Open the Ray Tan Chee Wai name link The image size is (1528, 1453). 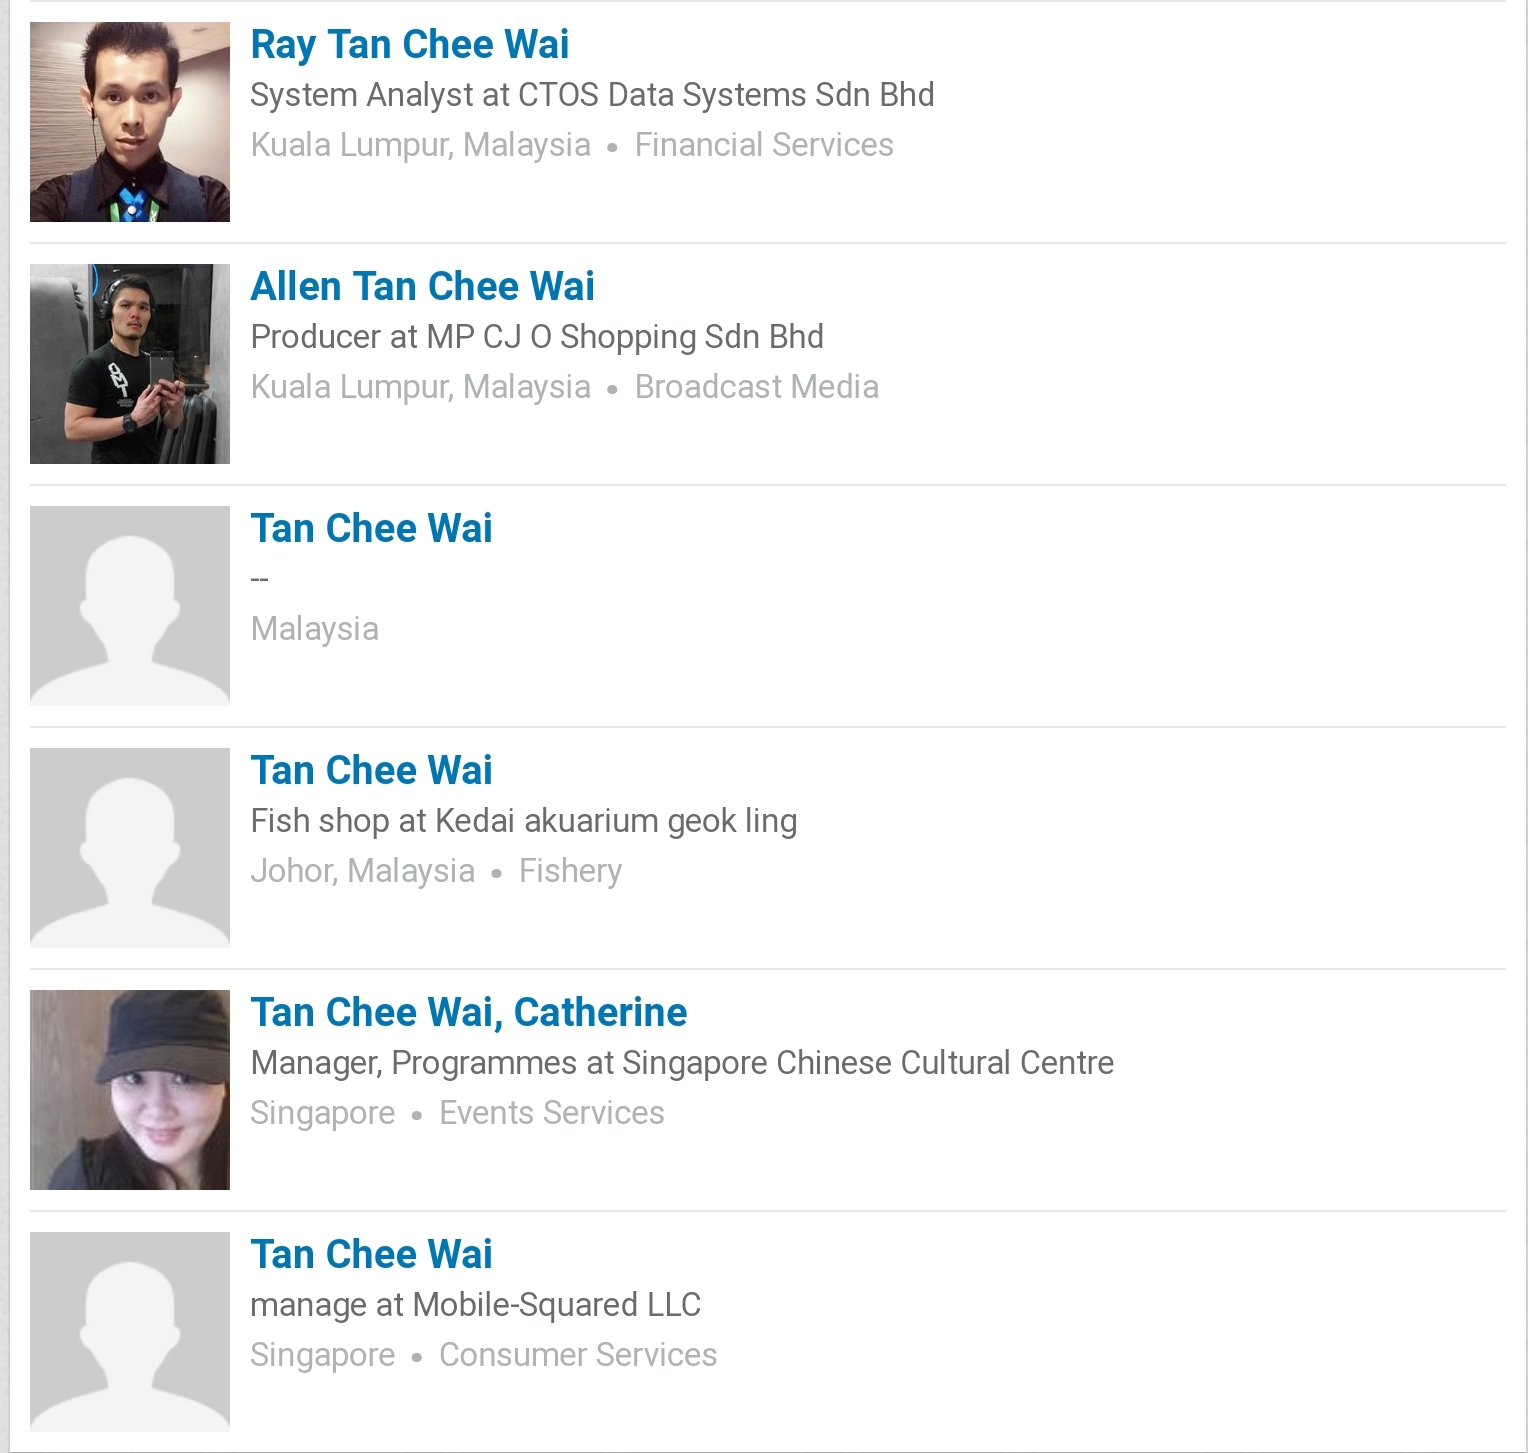coord(410,45)
